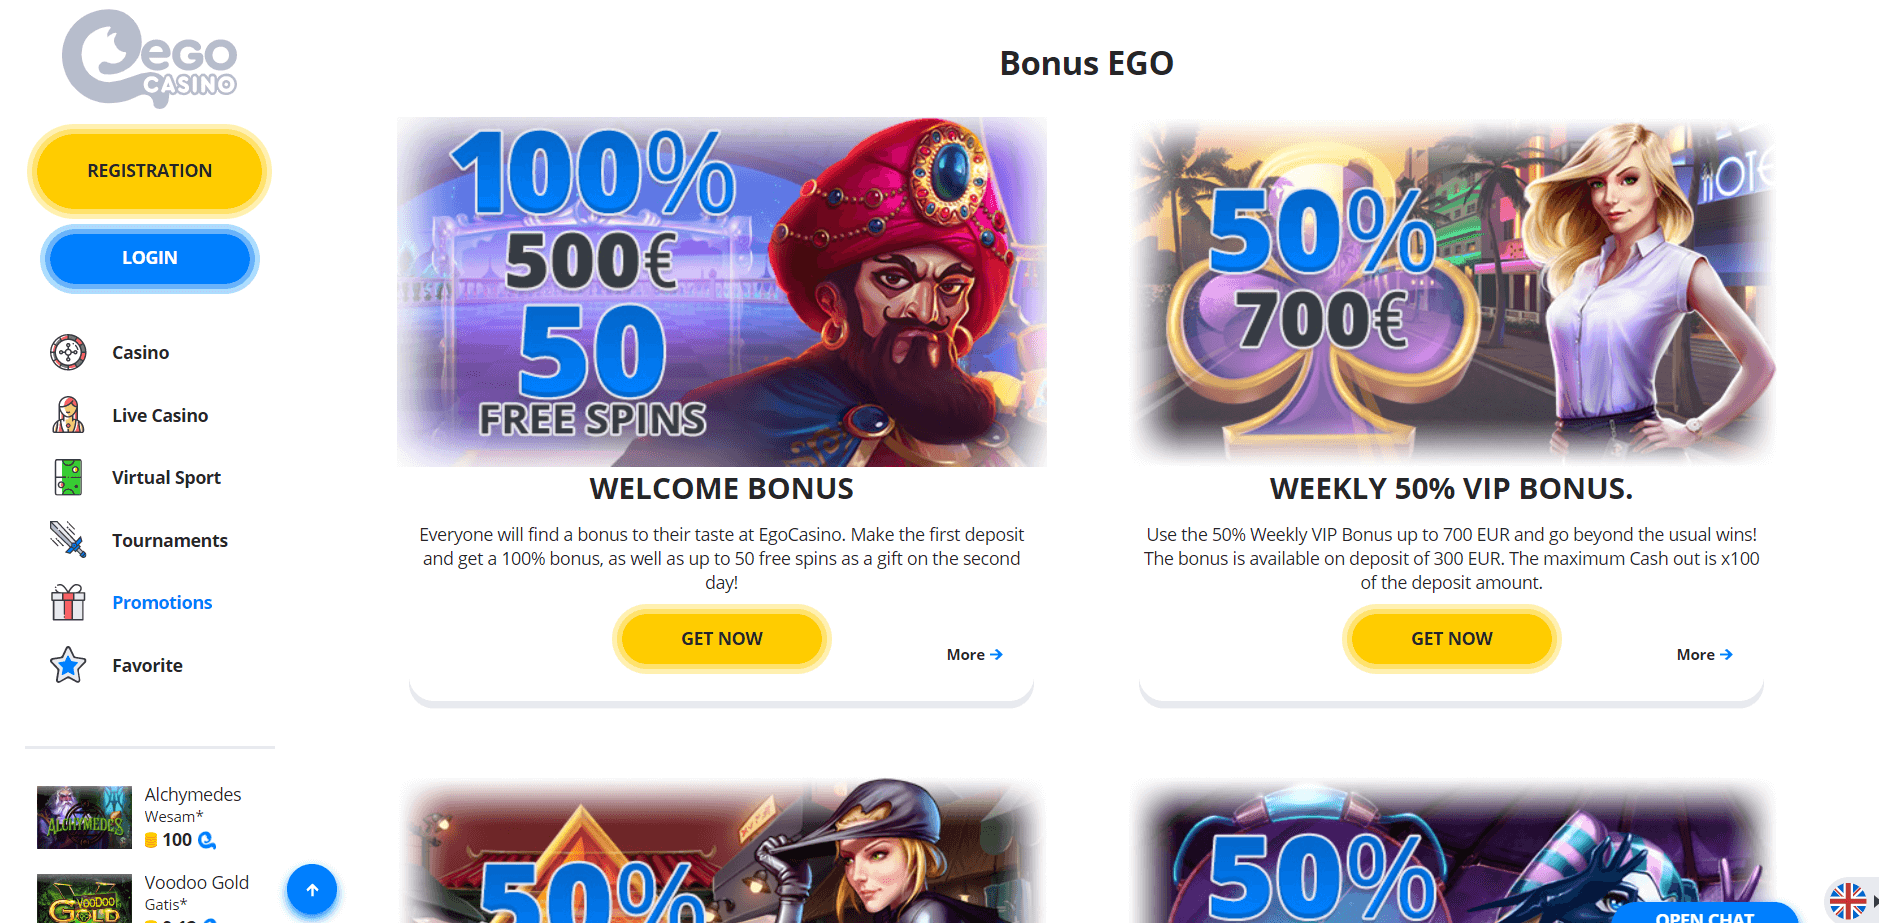The height and width of the screenshot is (923, 1879).
Task: Click Get Now under Welcome Bonus
Action: 721,639
